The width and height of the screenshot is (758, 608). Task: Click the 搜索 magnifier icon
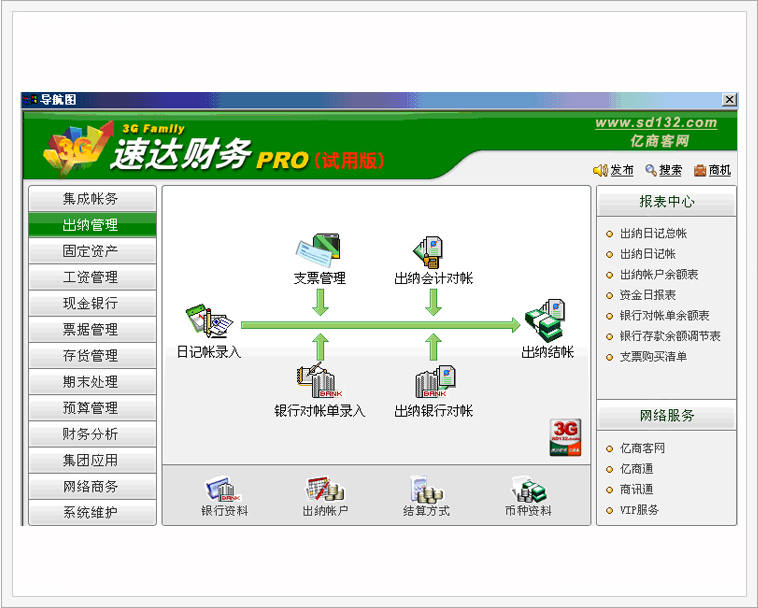pyautogui.click(x=651, y=170)
